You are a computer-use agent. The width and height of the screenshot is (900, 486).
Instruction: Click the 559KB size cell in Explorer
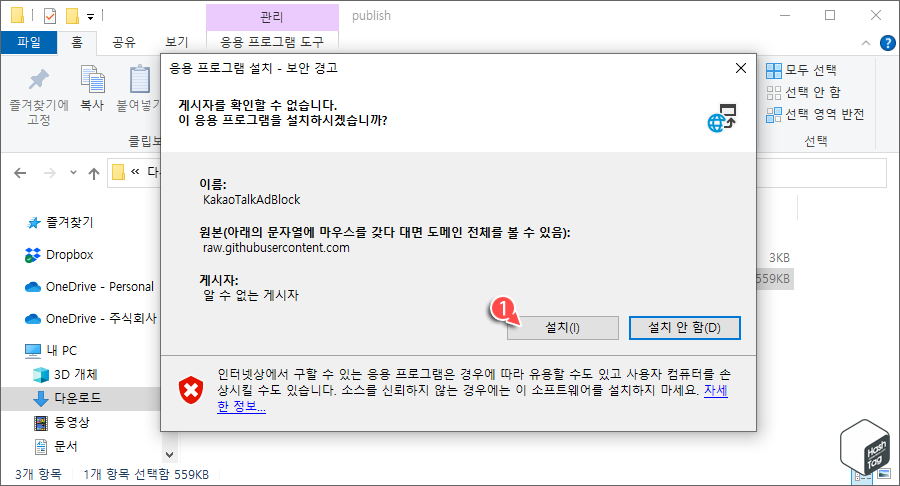pyautogui.click(x=773, y=279)
